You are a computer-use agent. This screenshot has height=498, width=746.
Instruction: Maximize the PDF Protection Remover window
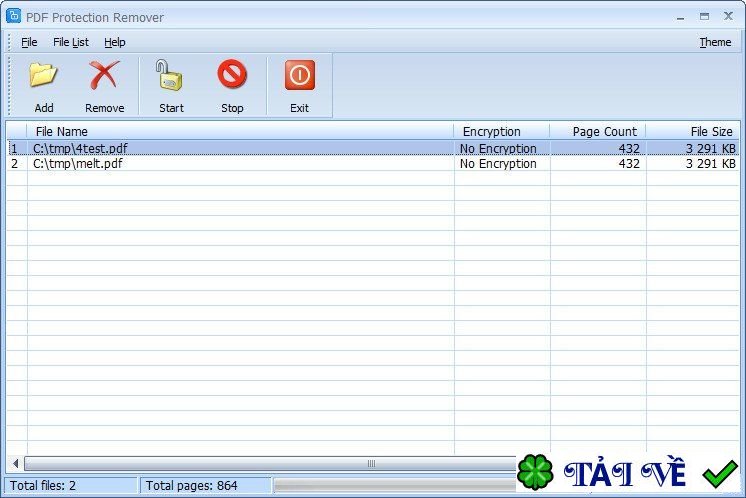[705, 17]
